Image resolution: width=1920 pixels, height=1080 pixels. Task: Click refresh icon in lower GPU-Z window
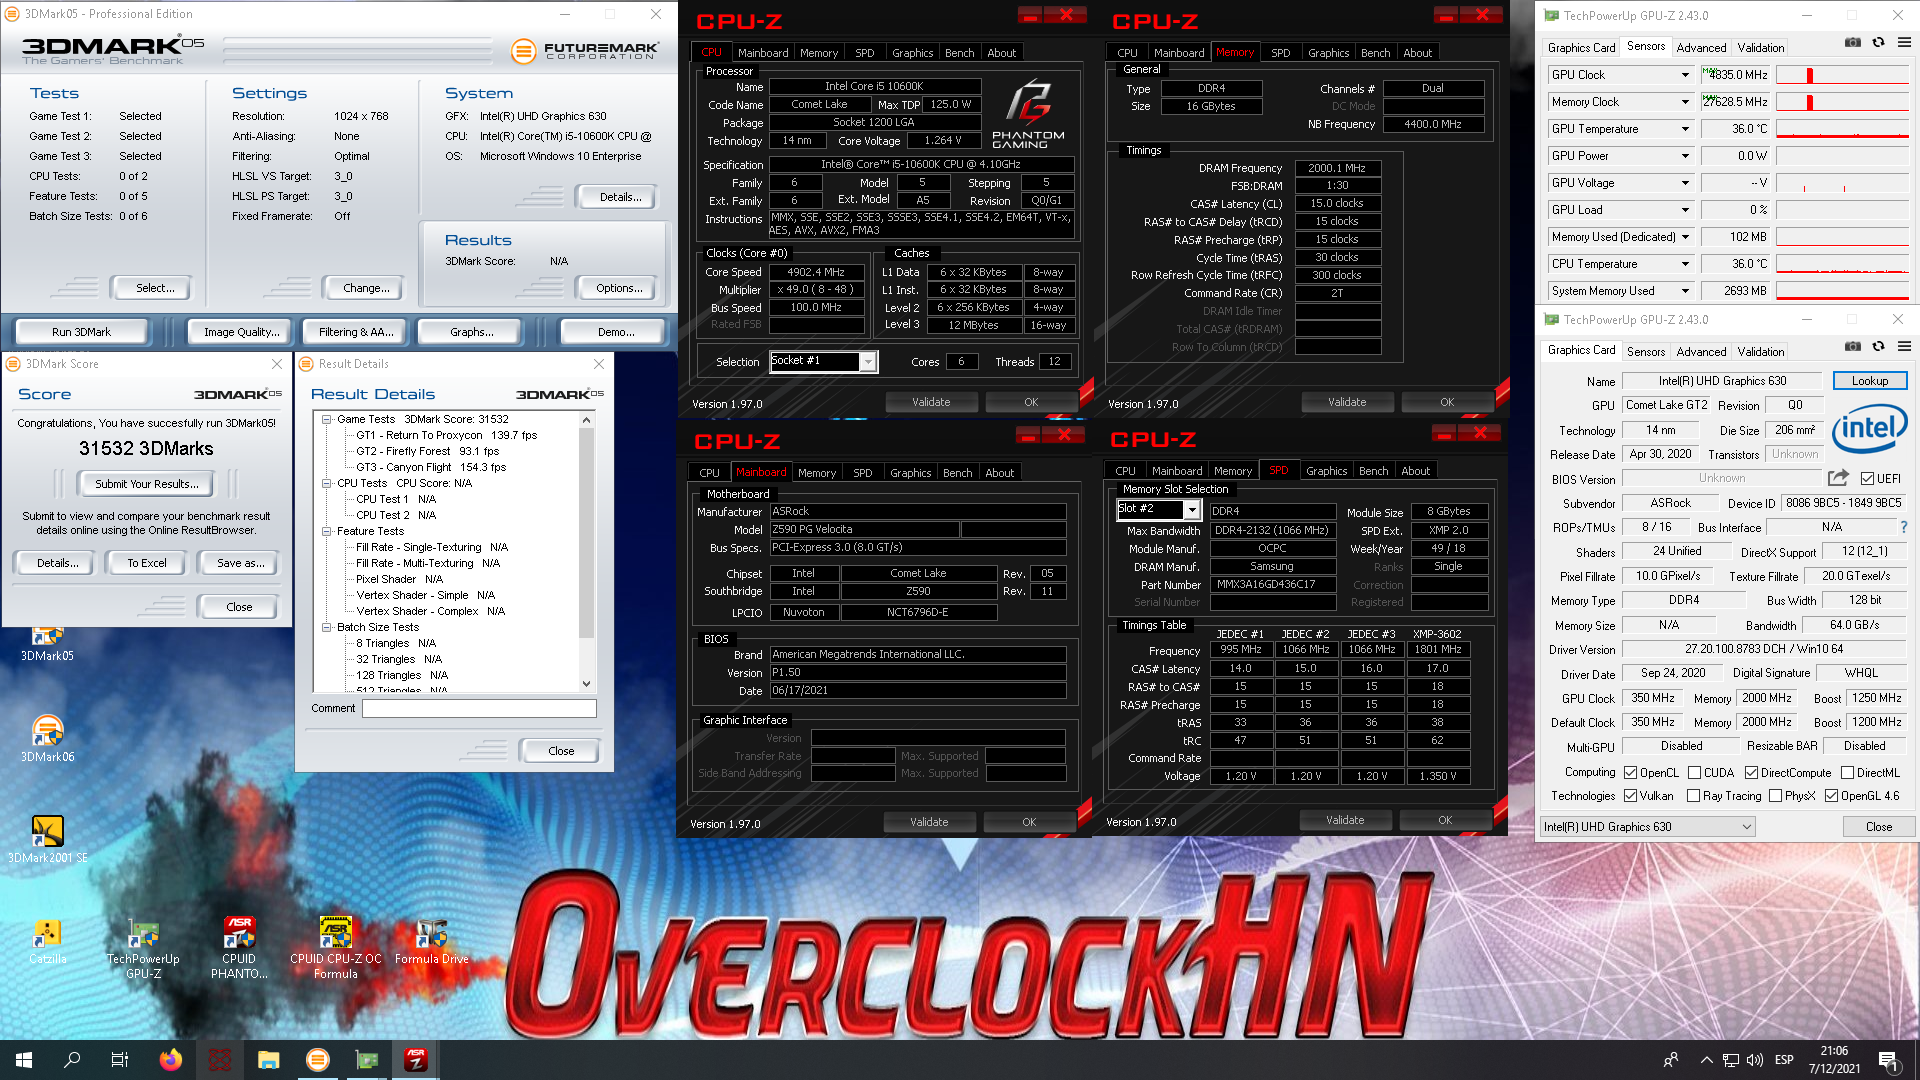pyautogui.click(x=1878, y=347)
